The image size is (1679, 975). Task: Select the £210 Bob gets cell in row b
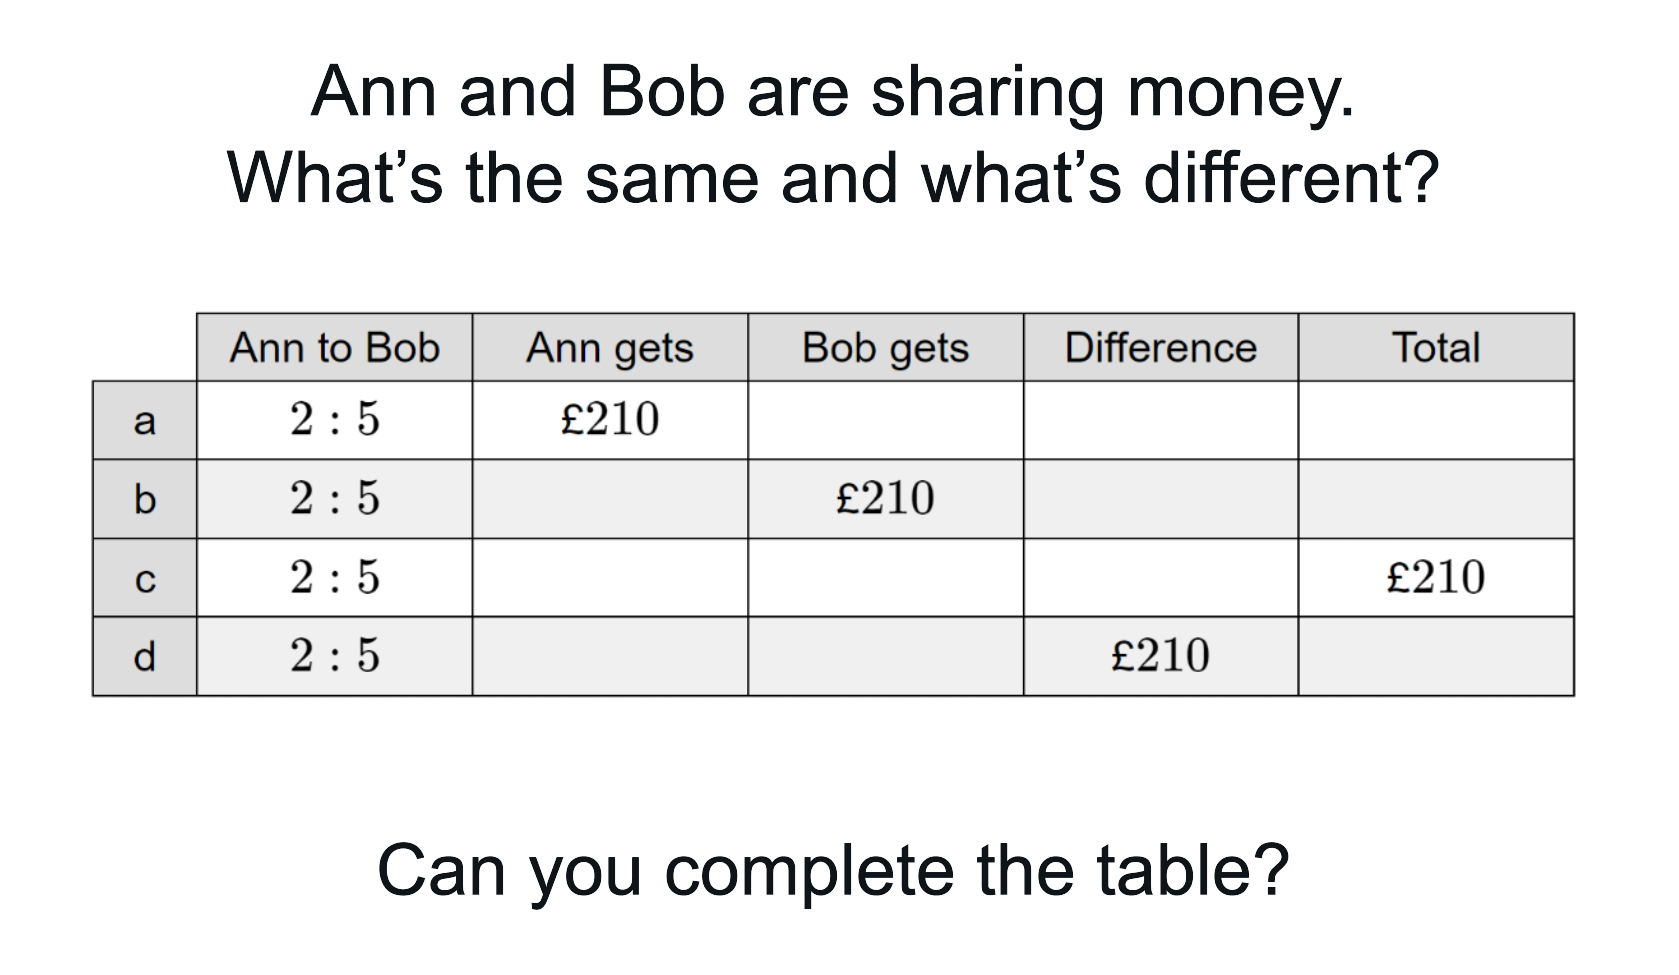tap(885, 498)
